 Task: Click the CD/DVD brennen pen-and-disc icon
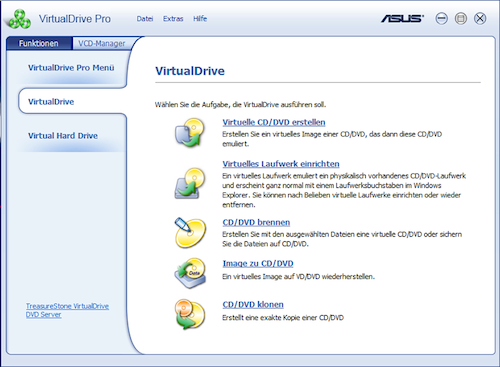[x=190, y=233]
